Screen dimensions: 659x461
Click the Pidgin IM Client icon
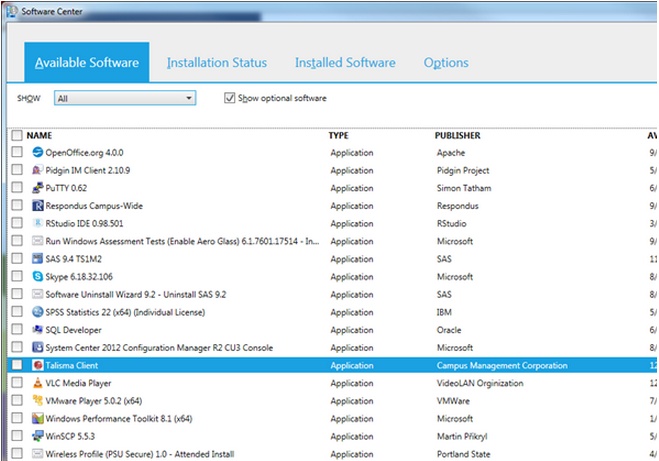(x=38, y=171)
